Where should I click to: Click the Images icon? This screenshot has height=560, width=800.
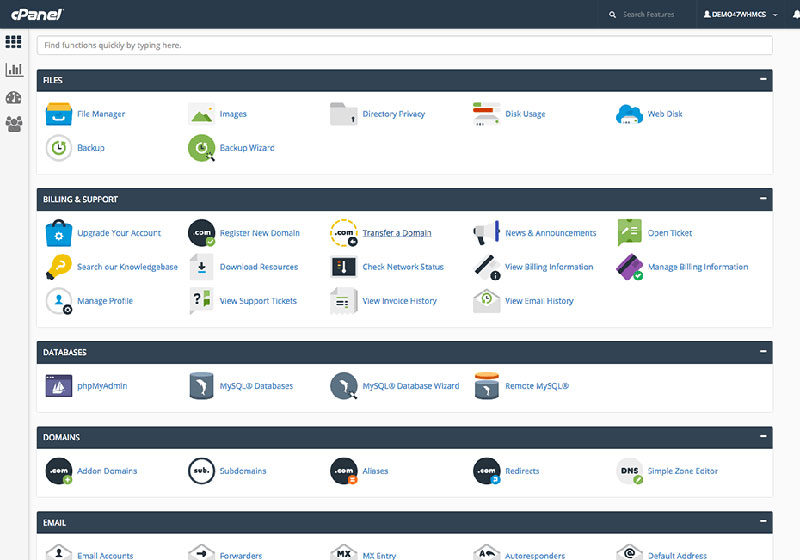click(x=202, y=114)
